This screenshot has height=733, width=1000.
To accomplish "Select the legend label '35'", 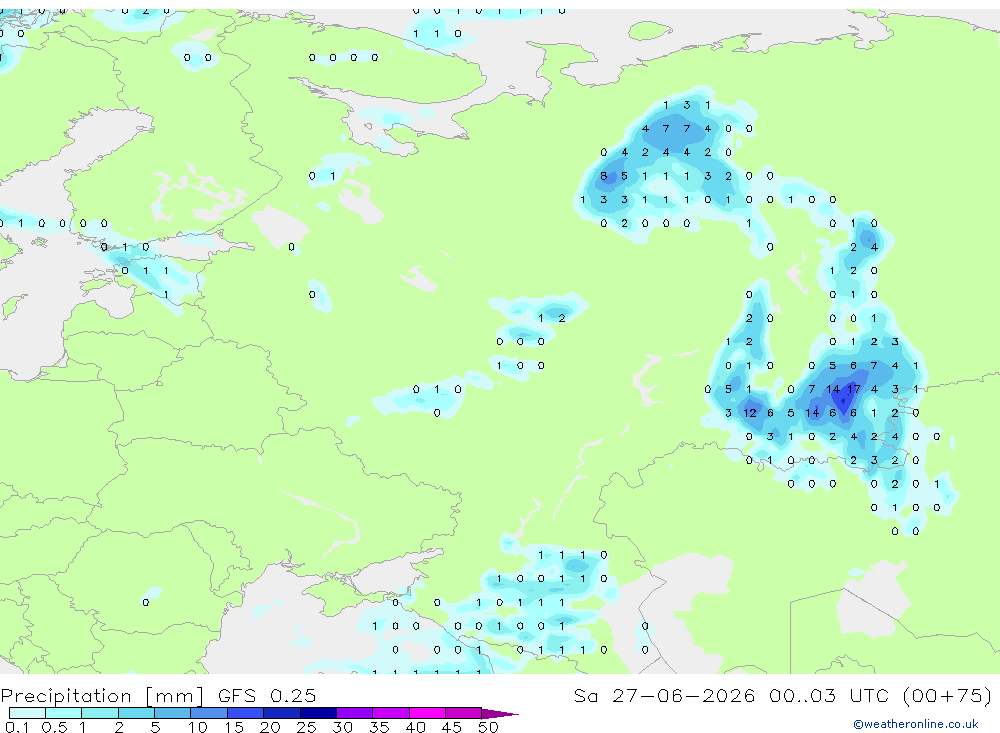I will tap(379, 727).
